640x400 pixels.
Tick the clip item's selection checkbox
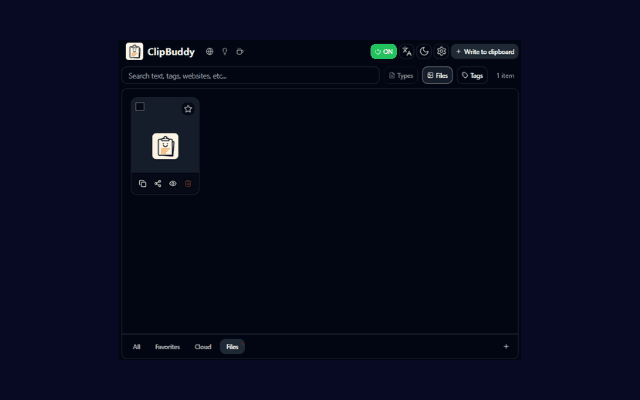(x=140, y=107)
